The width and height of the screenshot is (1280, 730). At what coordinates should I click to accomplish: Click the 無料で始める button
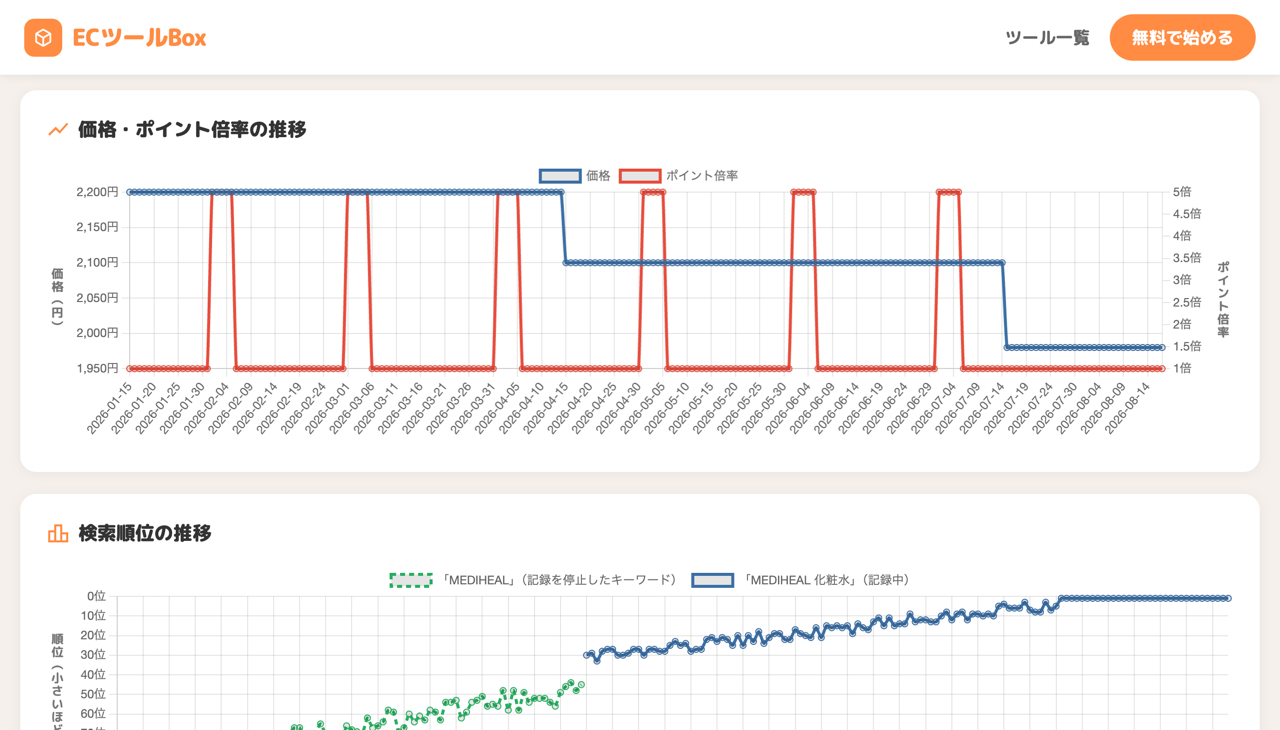point(1182,38)
